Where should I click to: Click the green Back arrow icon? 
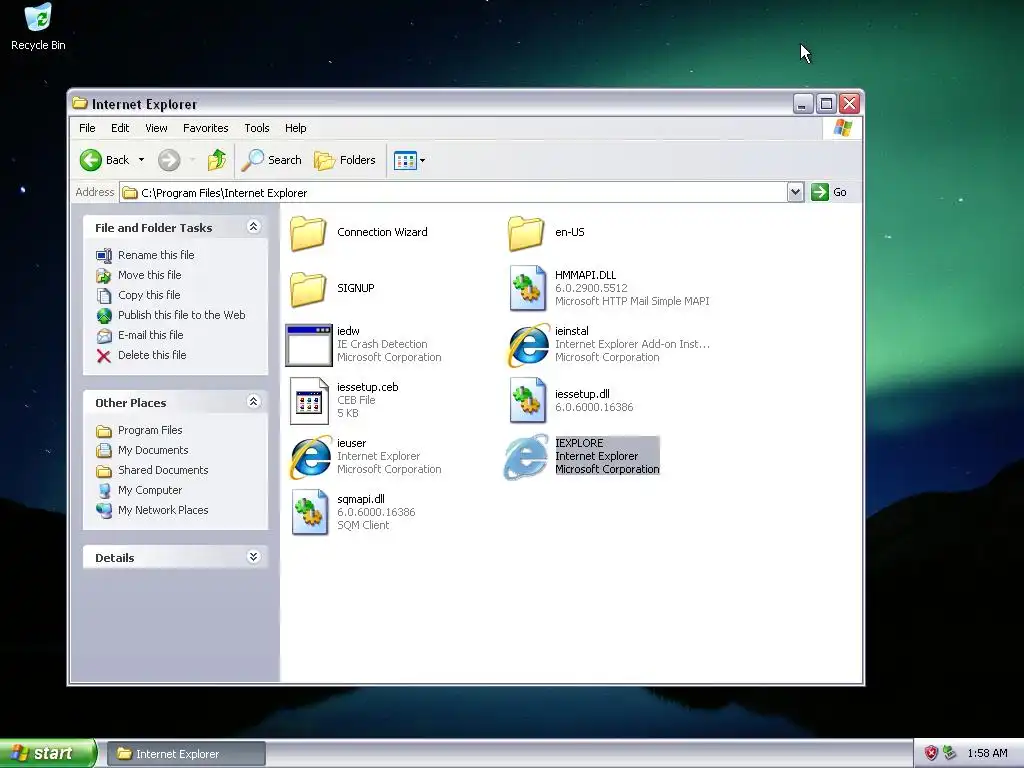click(x=91, y=160)
